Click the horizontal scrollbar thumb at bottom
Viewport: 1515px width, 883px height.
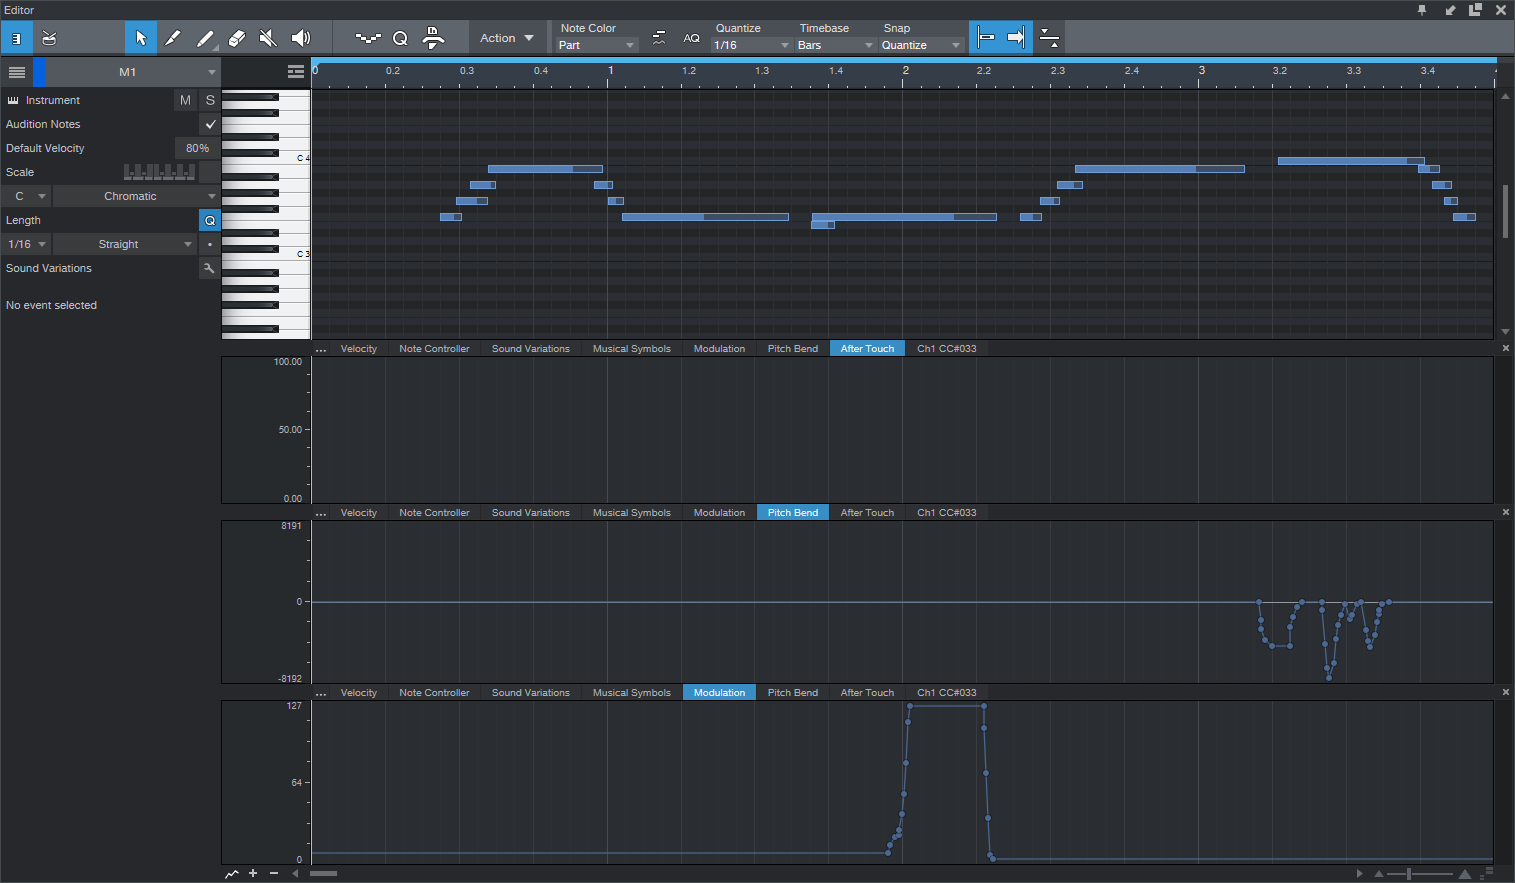click(x=323, y=873)
